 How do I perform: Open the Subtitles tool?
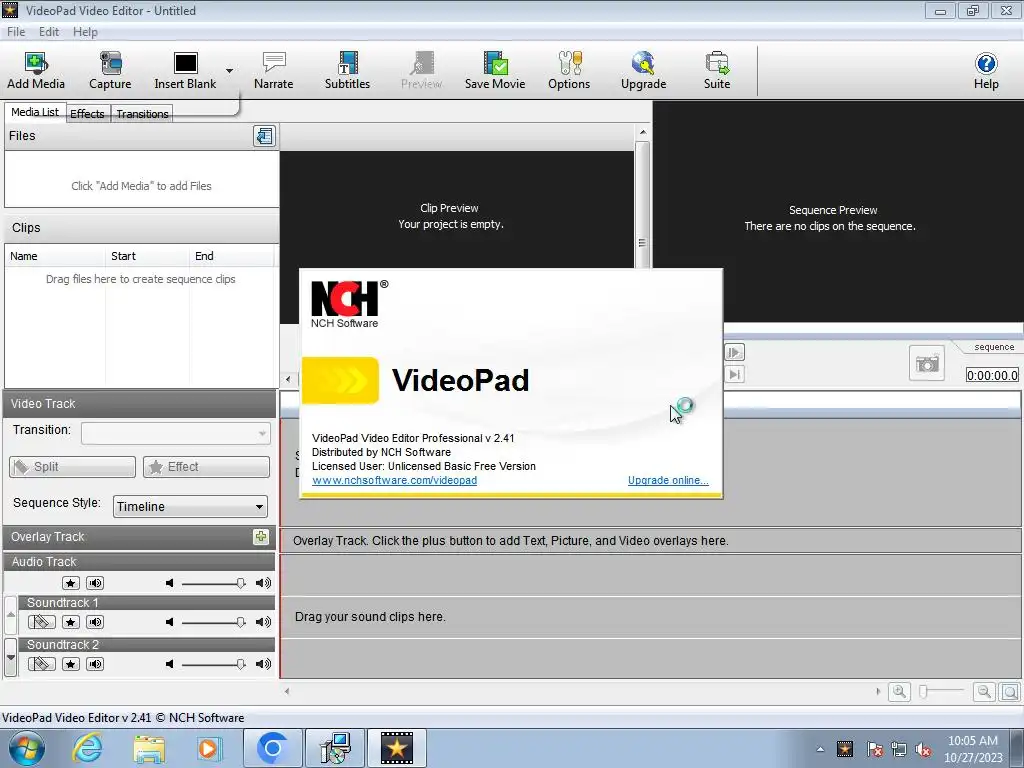347,71
